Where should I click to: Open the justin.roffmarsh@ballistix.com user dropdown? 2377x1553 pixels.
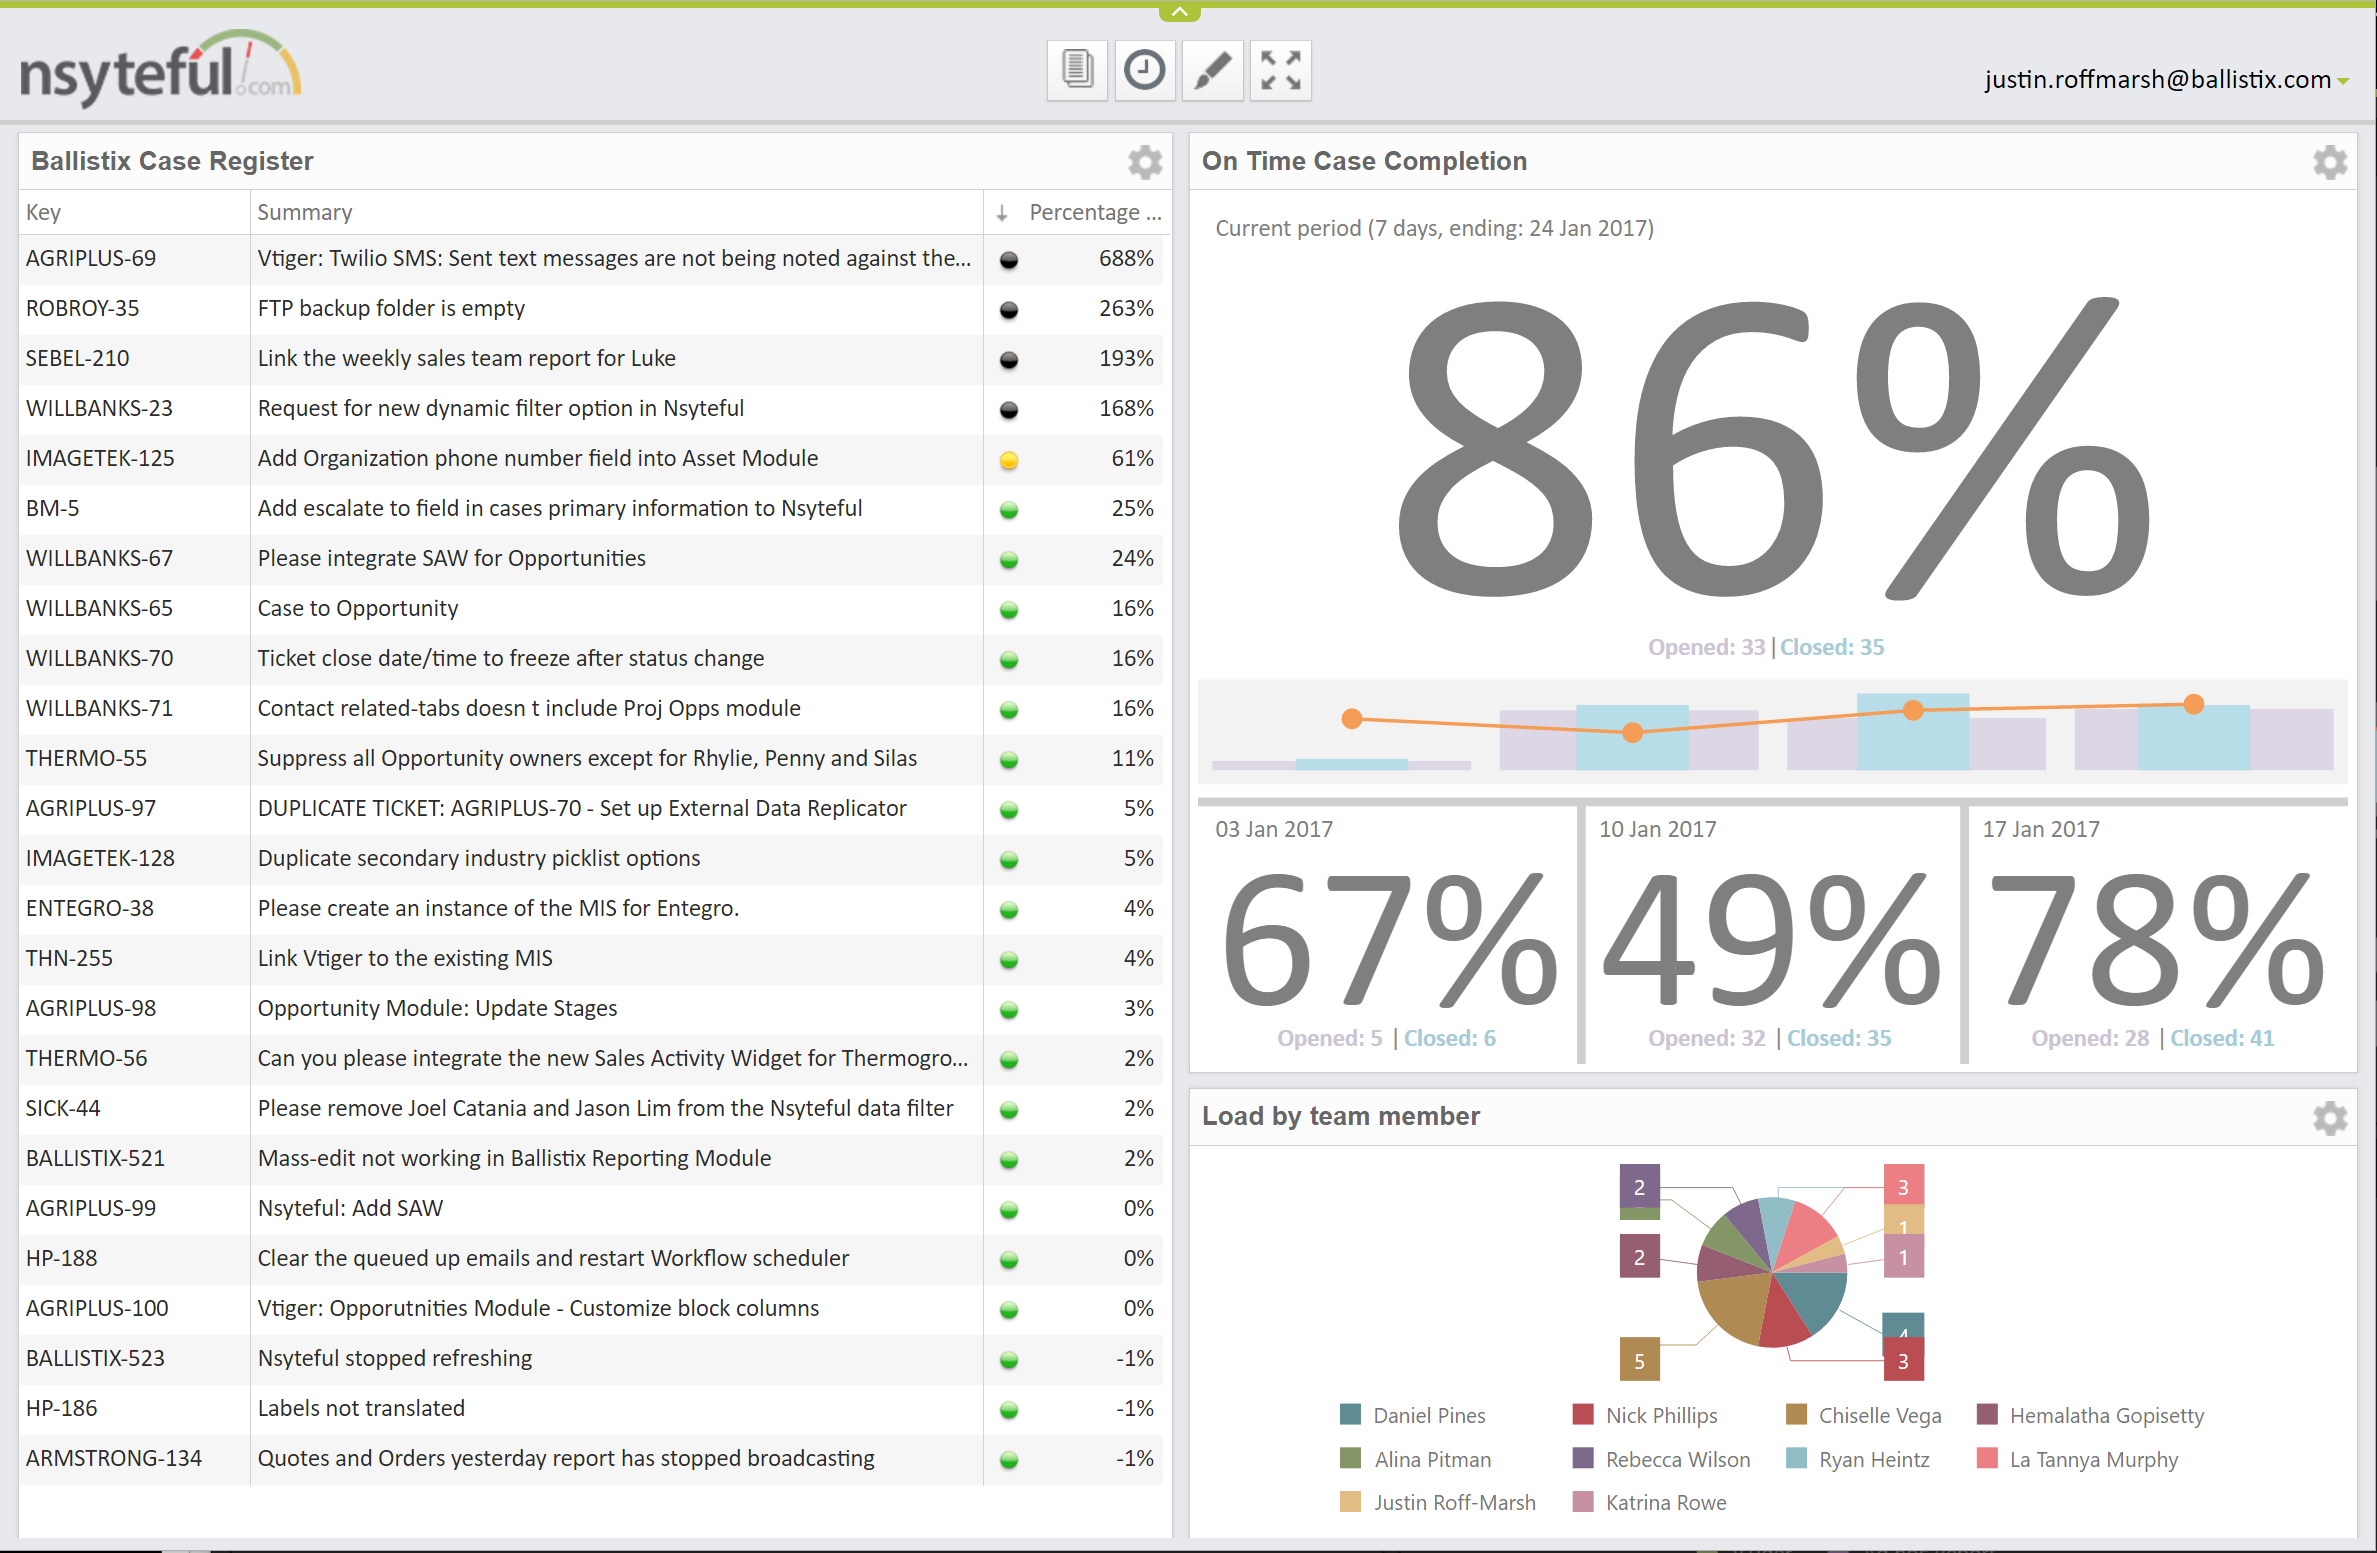(2166, 79)
